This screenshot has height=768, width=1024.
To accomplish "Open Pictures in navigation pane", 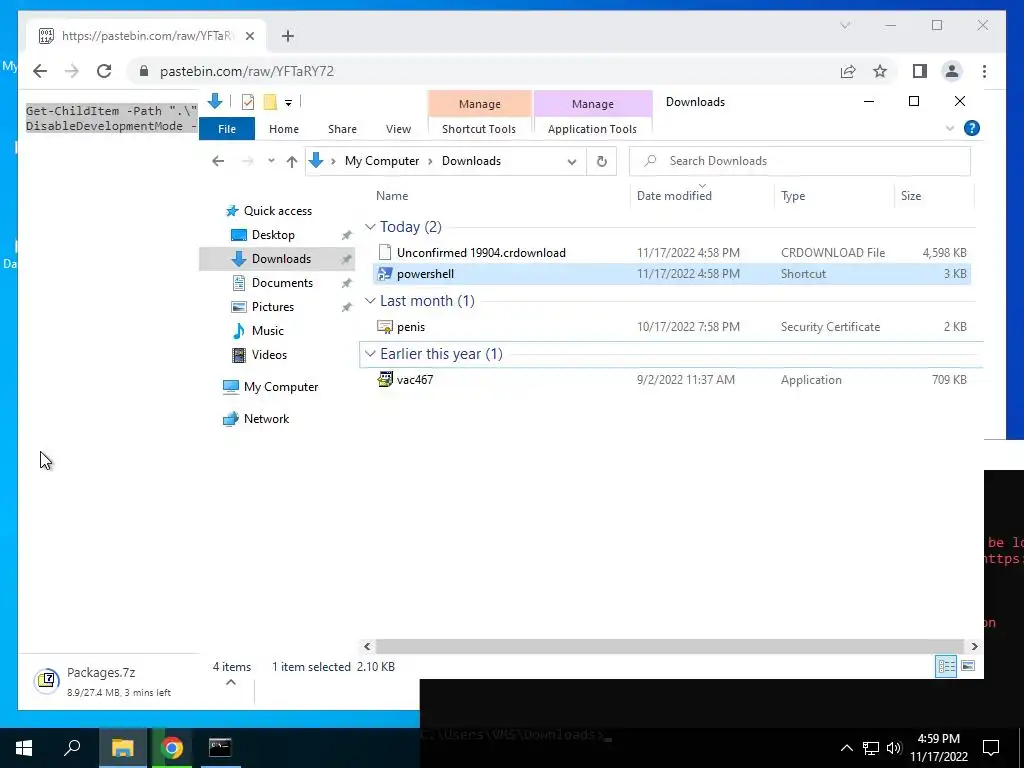I will [272, 307].
